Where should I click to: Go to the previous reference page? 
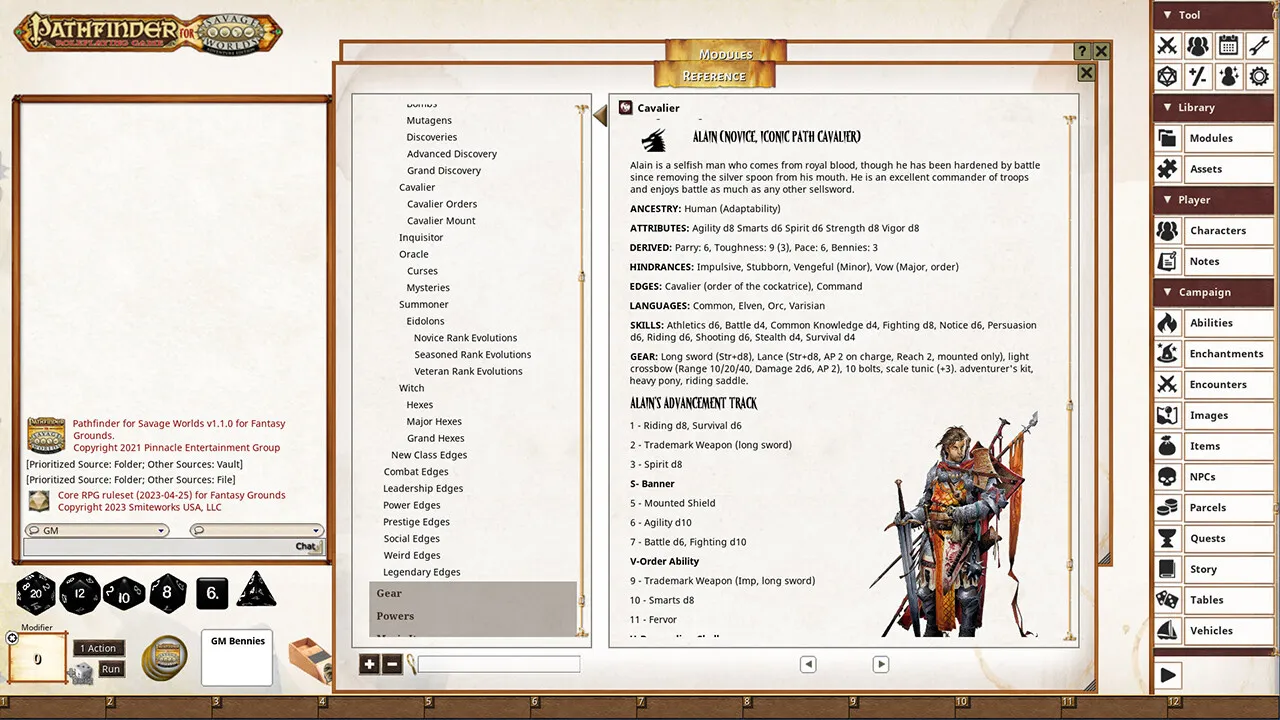808,664
